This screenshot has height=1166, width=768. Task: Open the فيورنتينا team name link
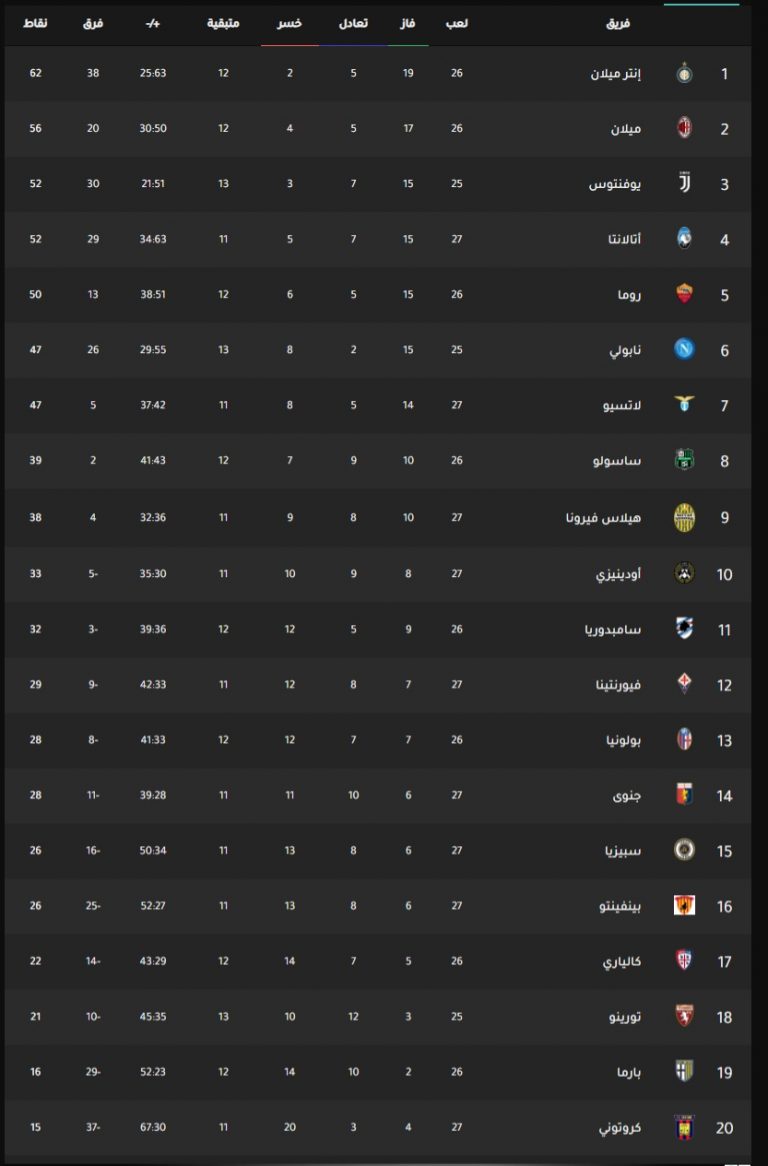[x=618, y=685]
